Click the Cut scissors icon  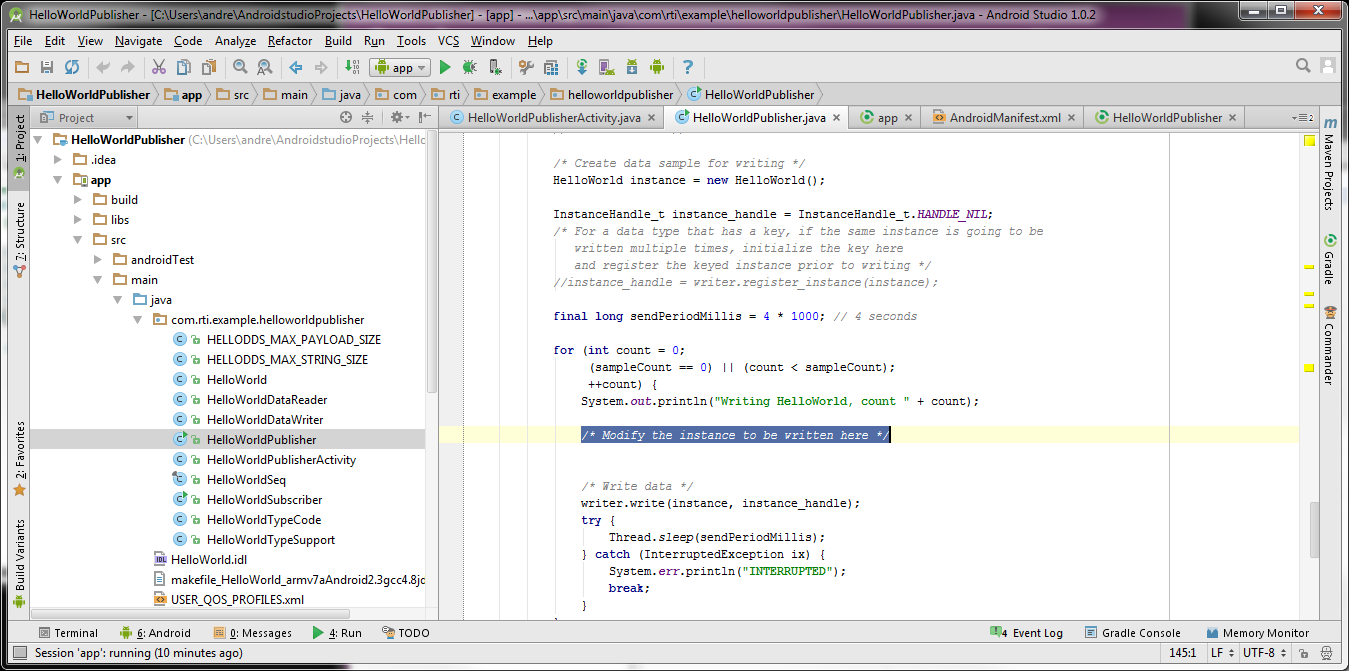tap(158, 67)
